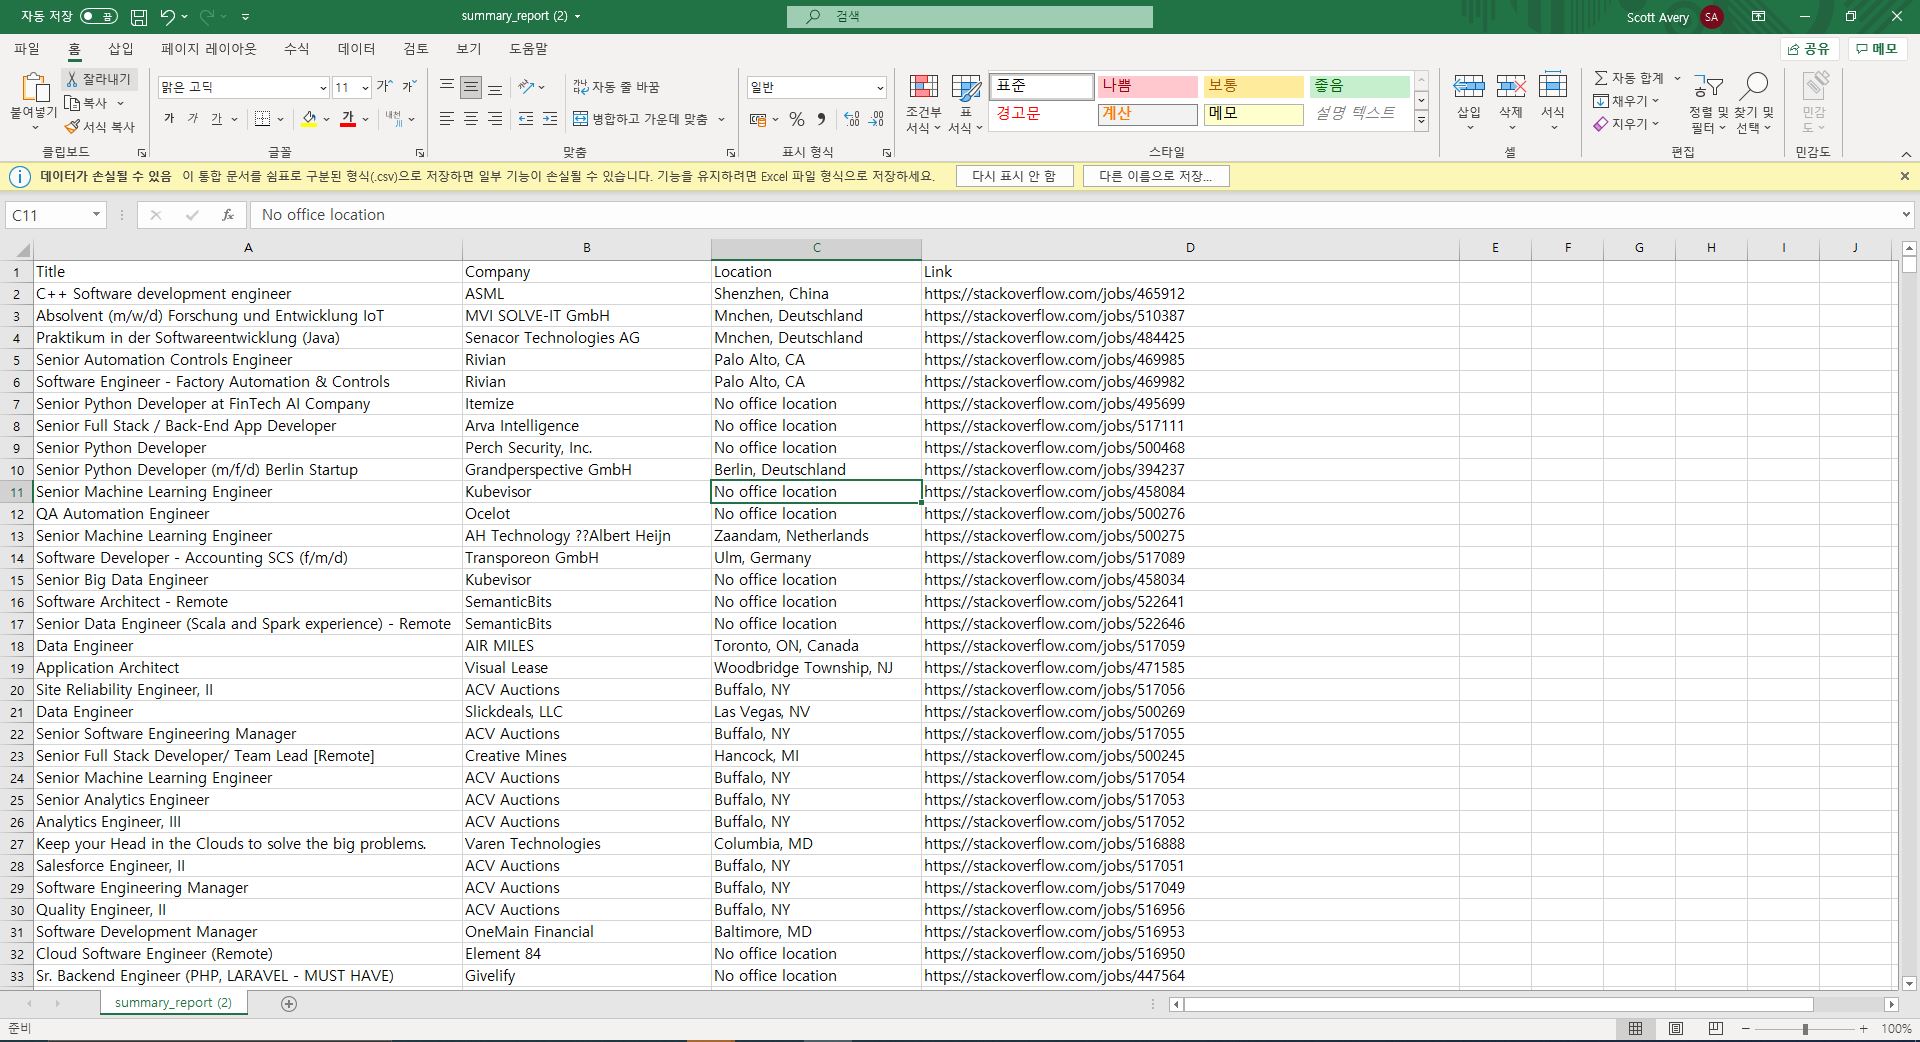
Task: Apply the yellow fill color swatch
Action: (309, 119)
